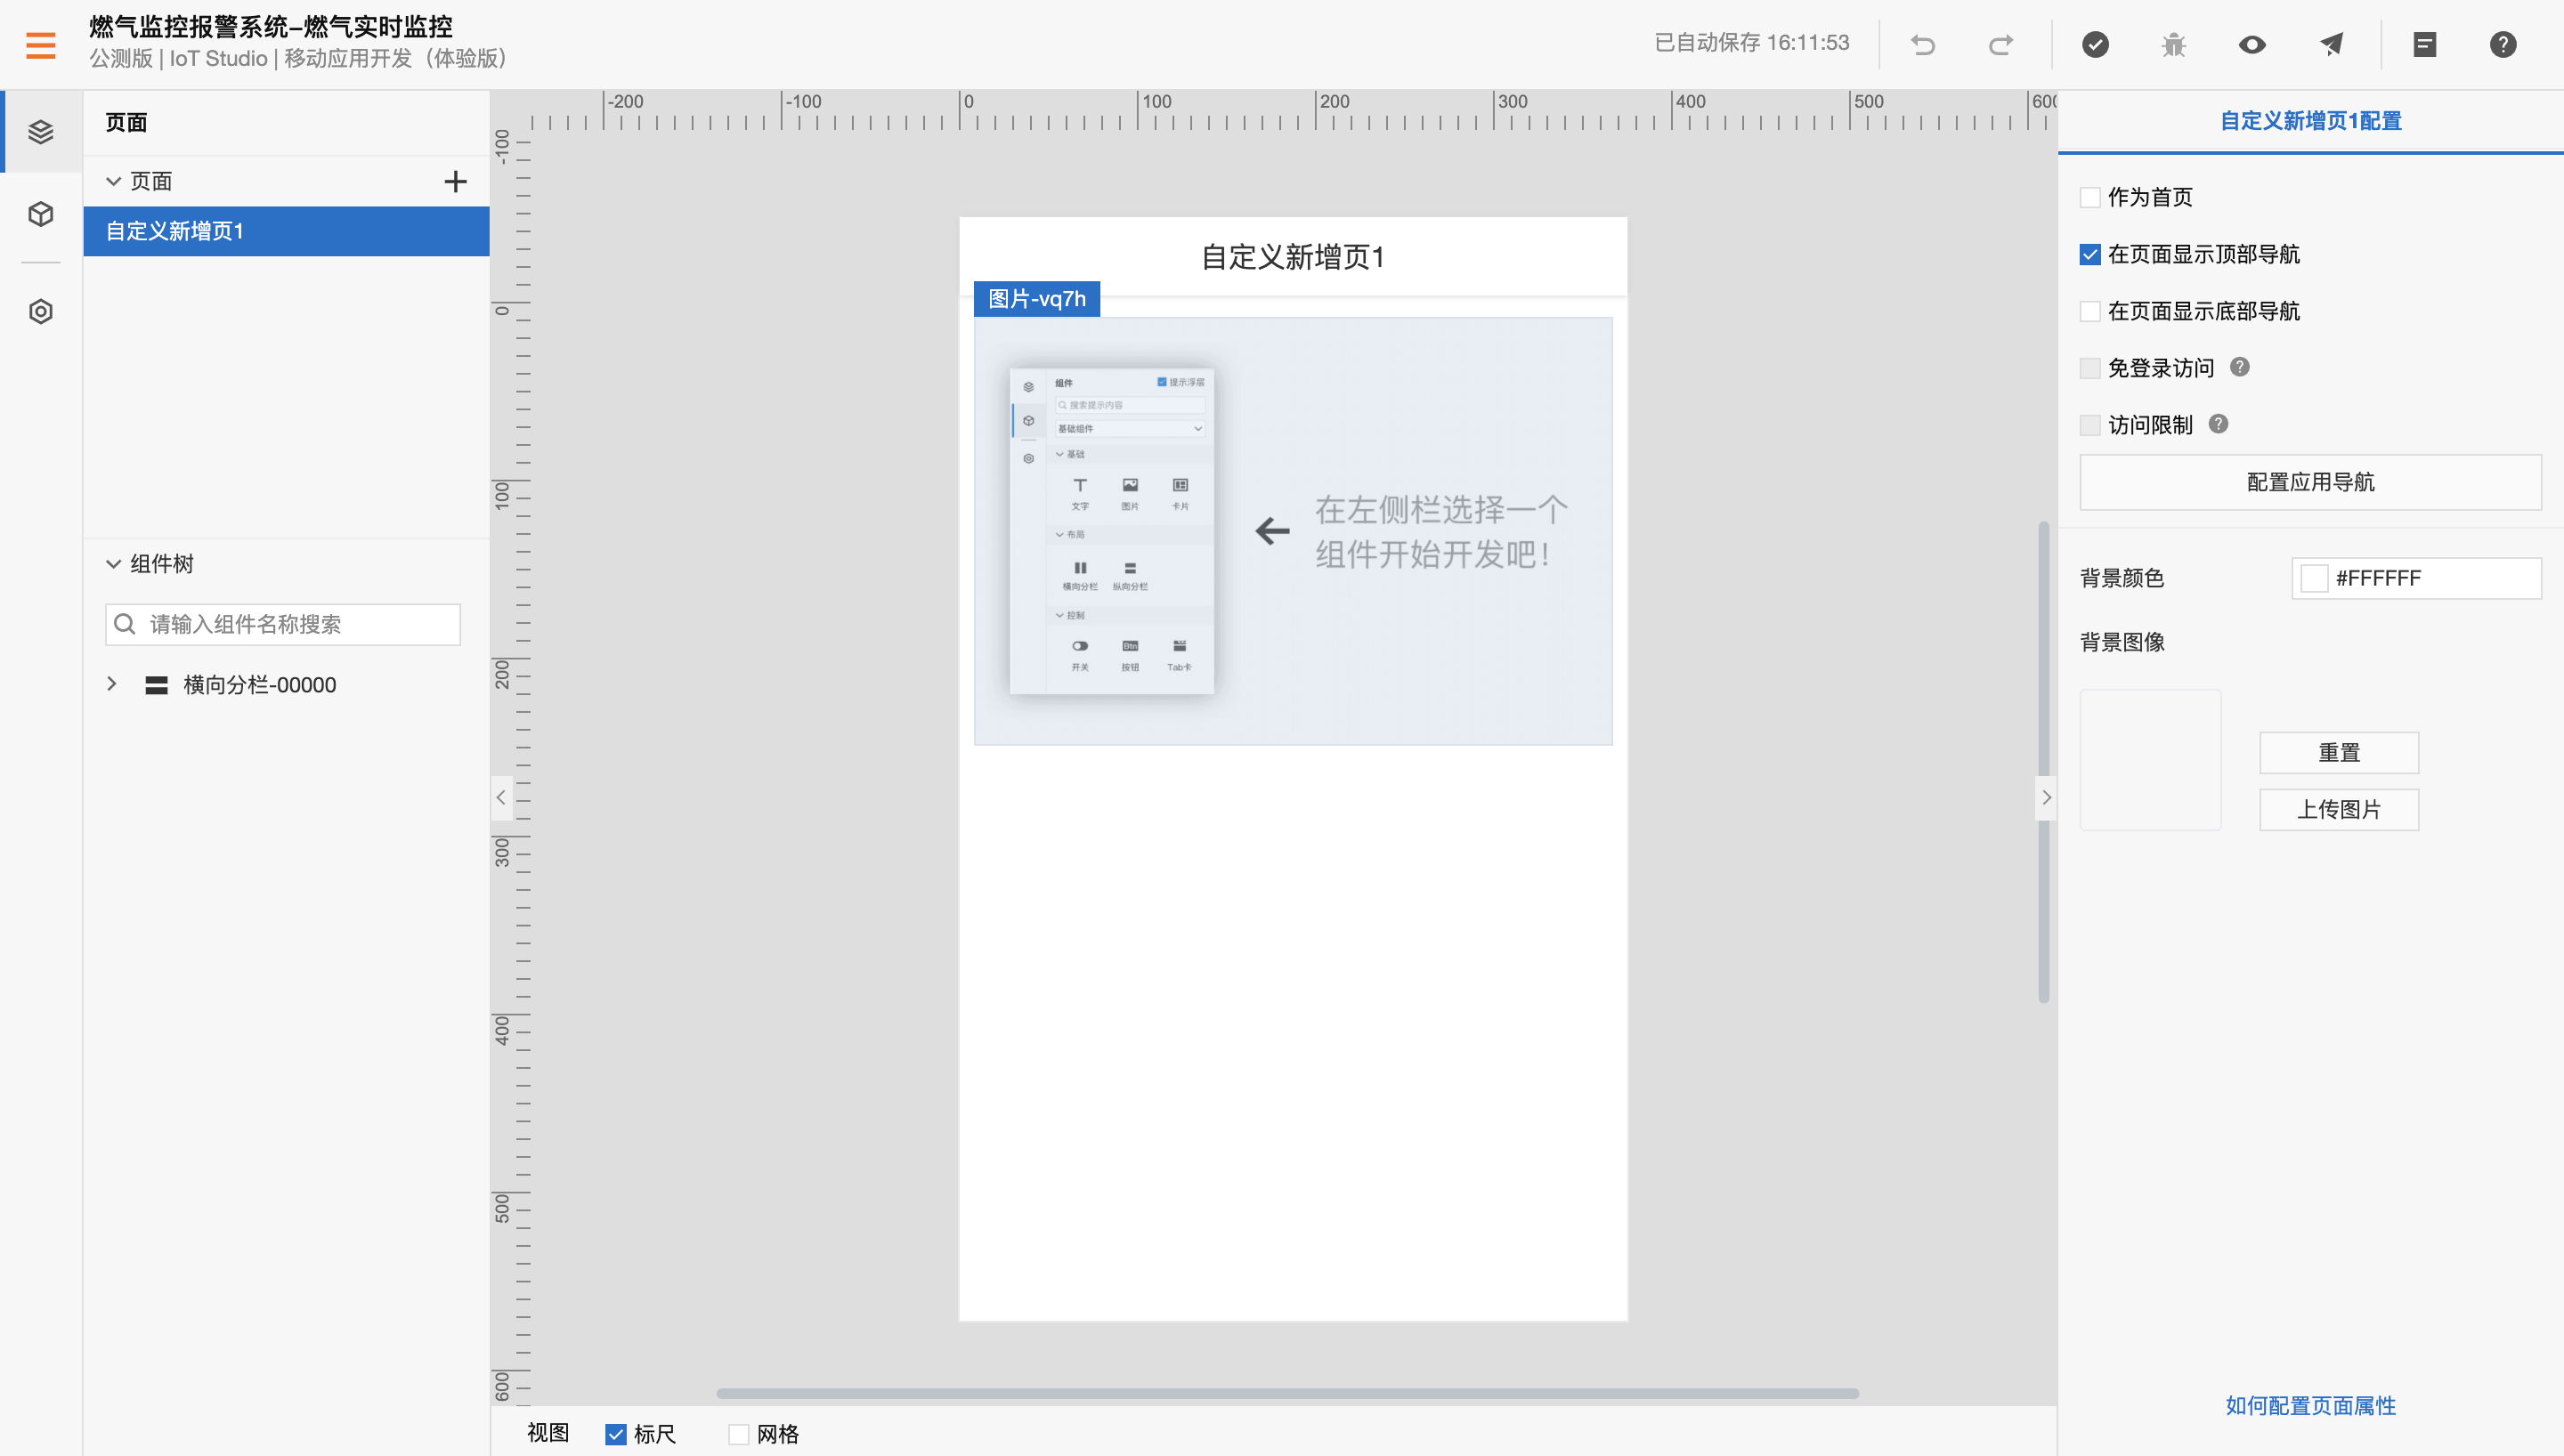Click the redo arrow icon
Screen dimensions: 2564x1456
click(2001, 45)
